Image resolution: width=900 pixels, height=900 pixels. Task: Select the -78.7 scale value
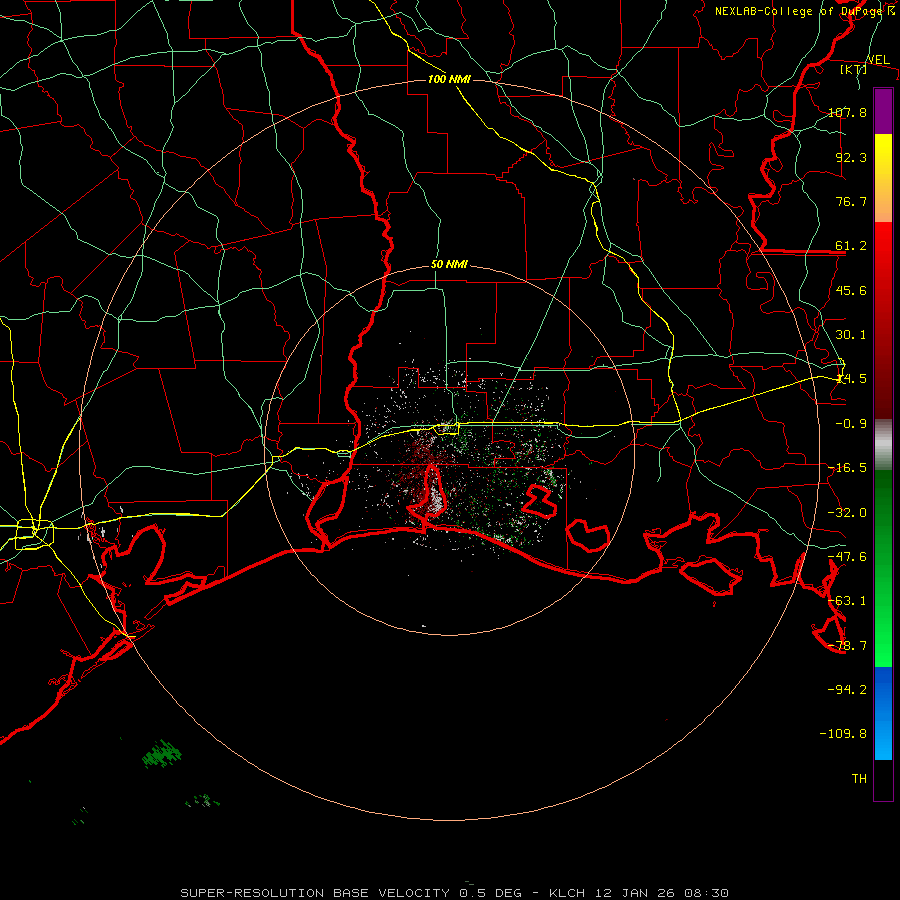pyautogui.click(x=847, y=646)
